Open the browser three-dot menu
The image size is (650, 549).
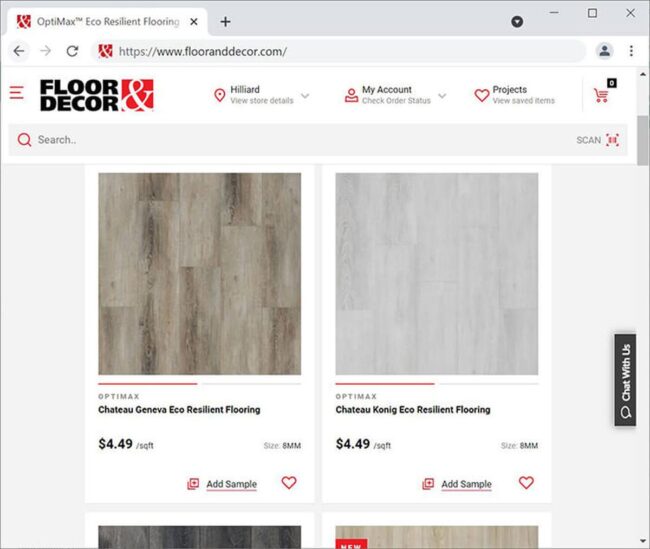631,51
